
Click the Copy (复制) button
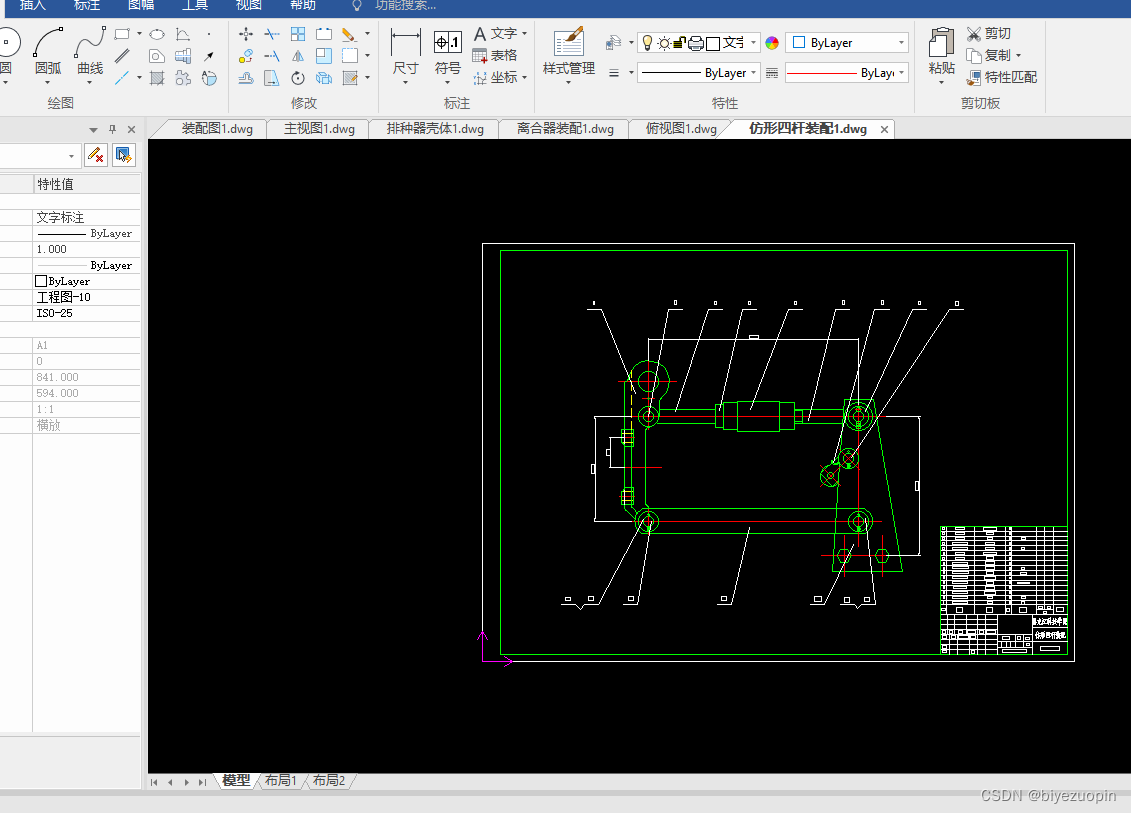point(989,56)
